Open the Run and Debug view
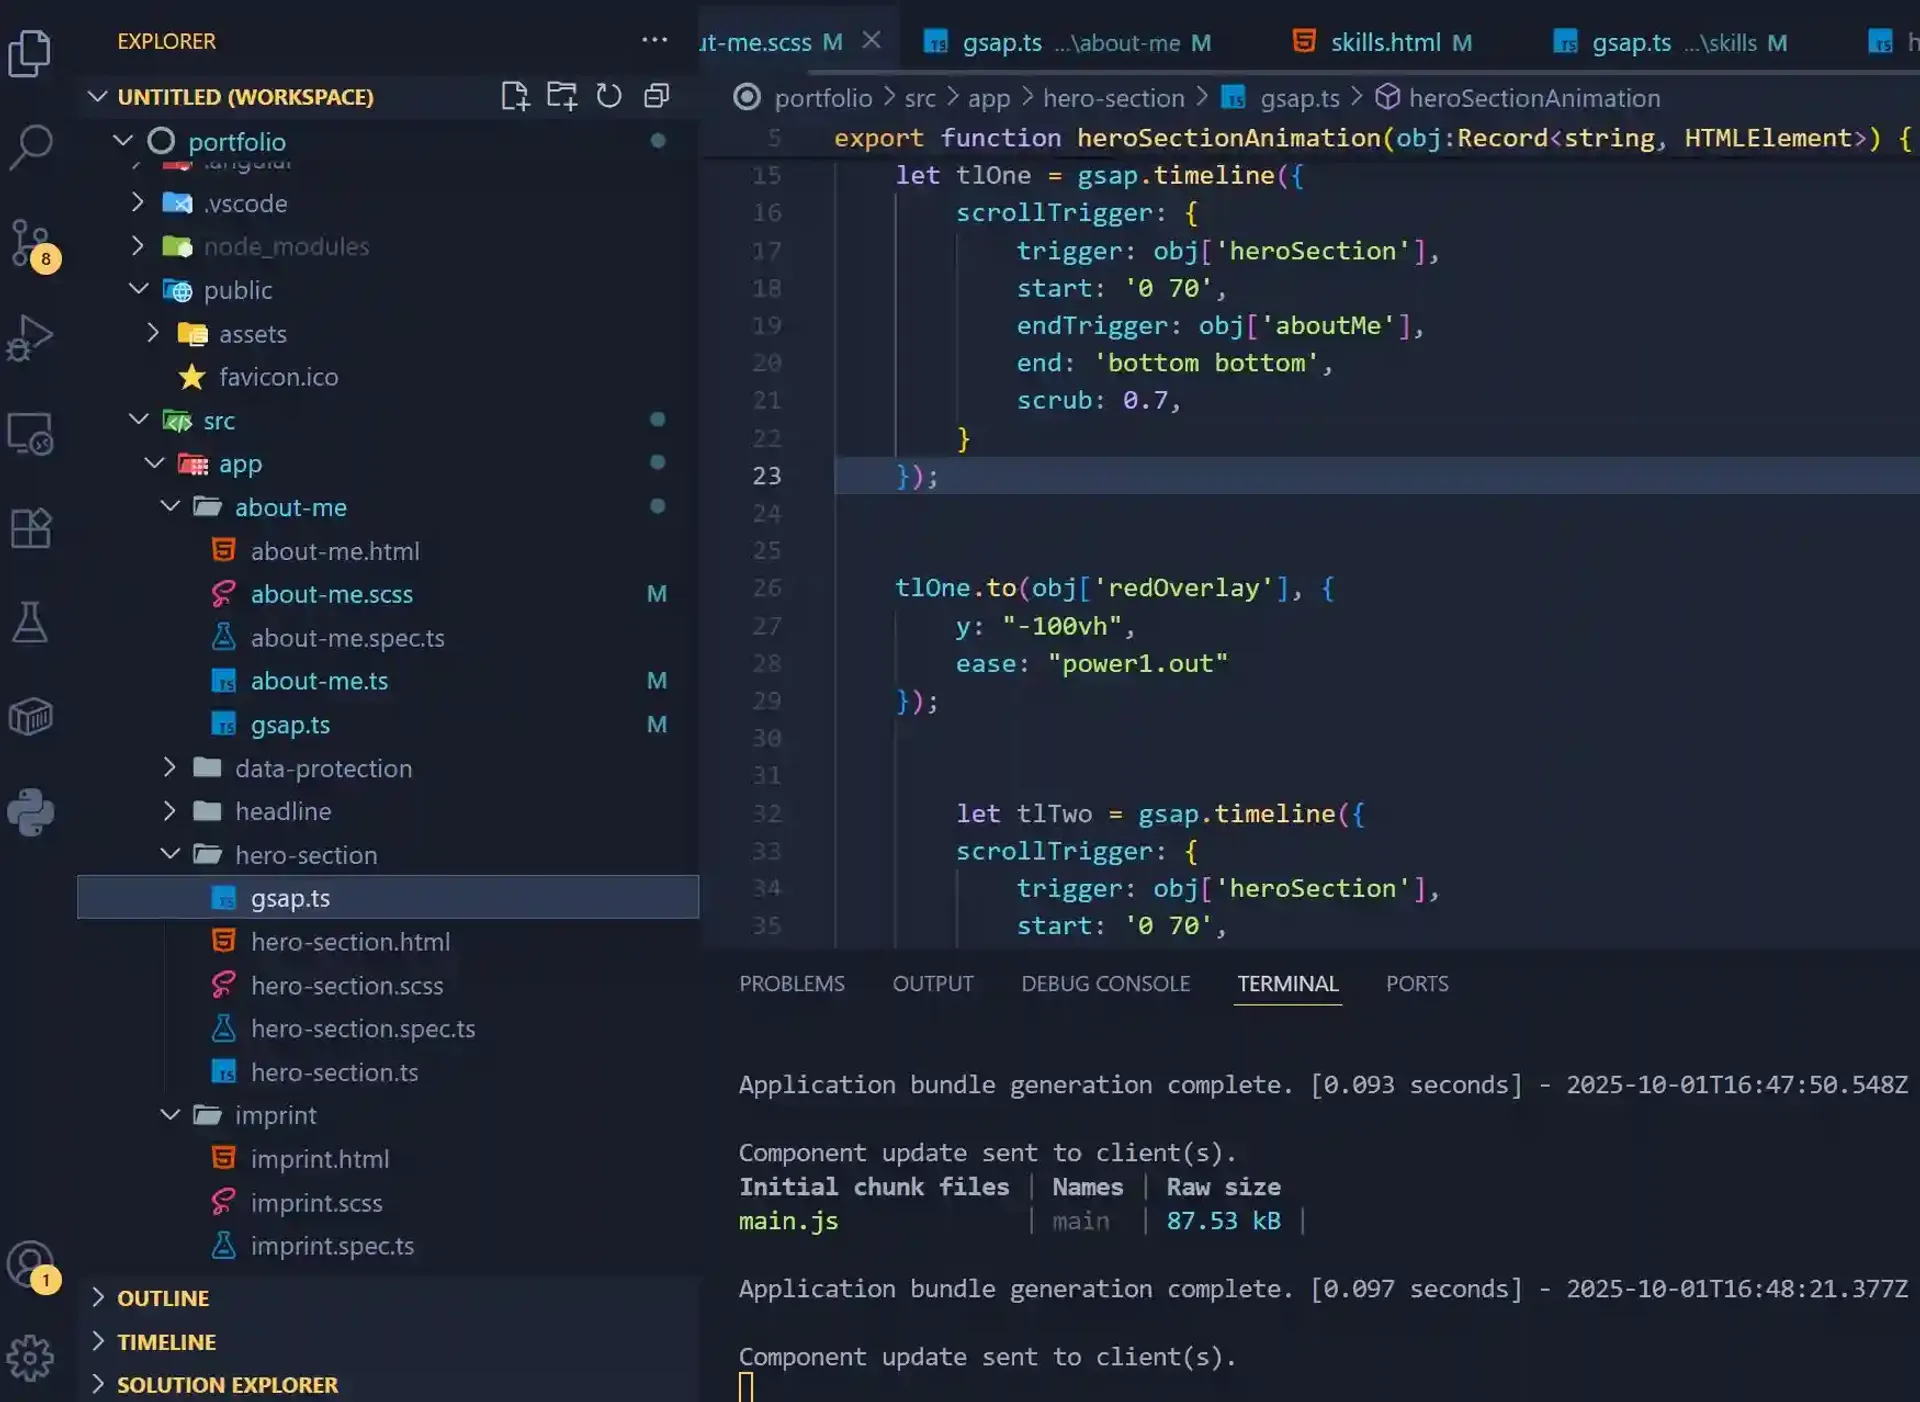This screenshot has width=1920, height=1402. click(x=30, y=337)
